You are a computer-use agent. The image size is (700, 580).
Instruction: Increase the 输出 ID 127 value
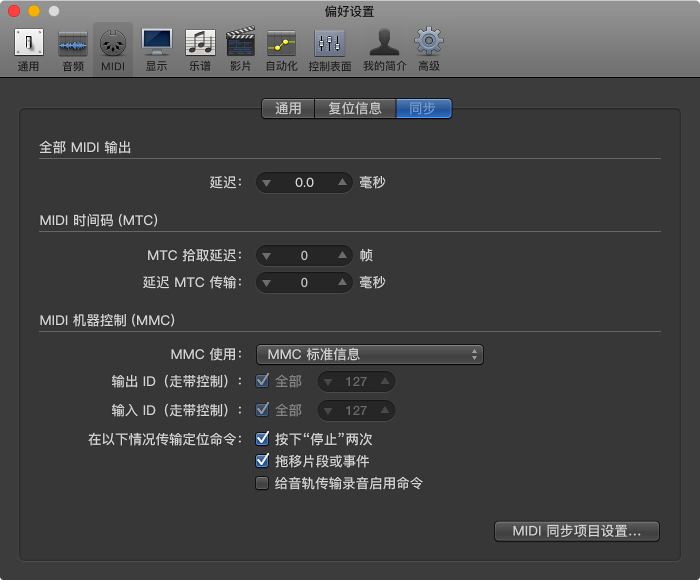pos(384,381)
